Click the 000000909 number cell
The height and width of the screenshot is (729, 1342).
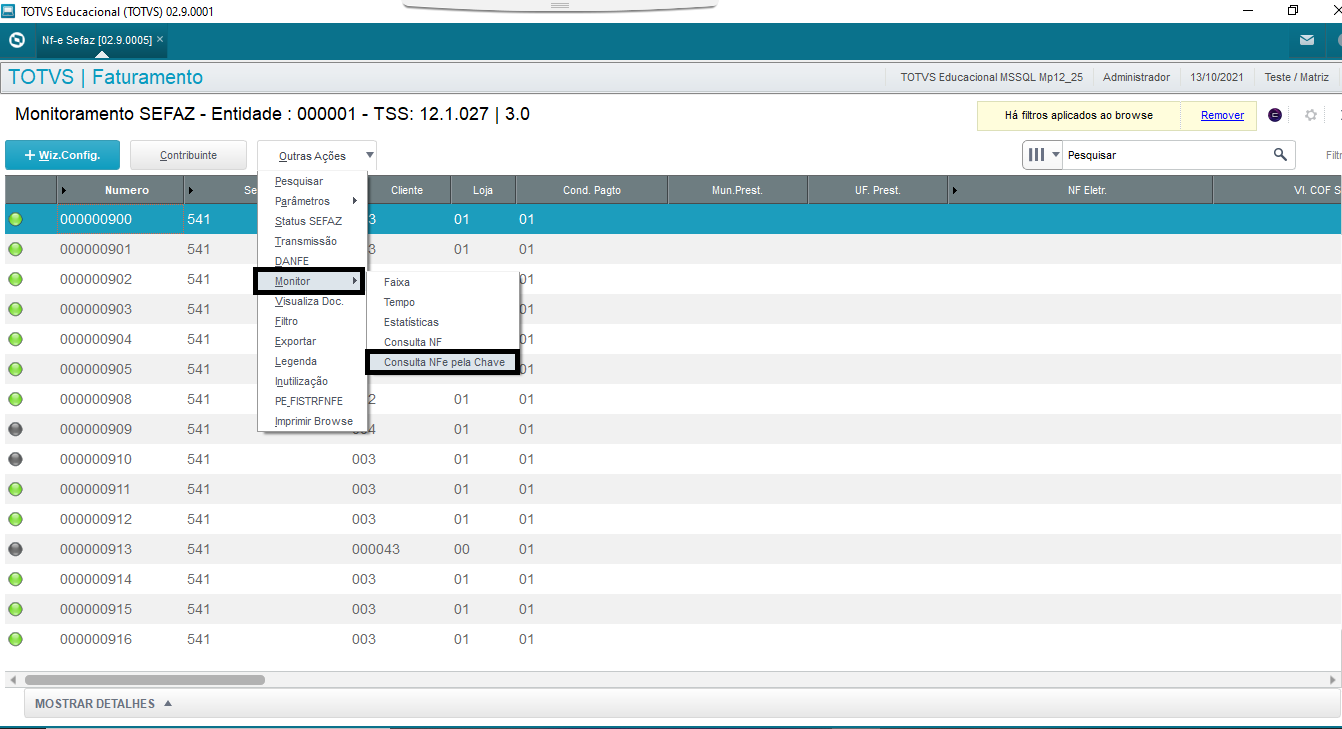(96, 429)
